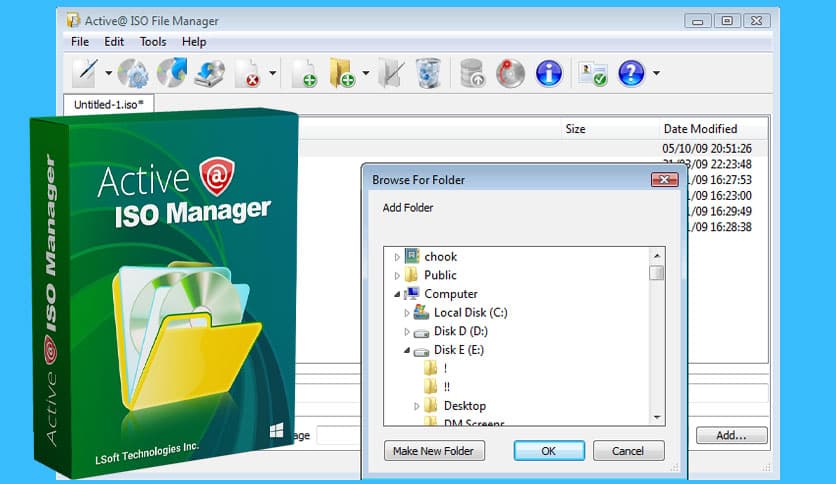Click the blue question mark help icon
The width and height of the screenshot is (836, 484).
[631, 73]
